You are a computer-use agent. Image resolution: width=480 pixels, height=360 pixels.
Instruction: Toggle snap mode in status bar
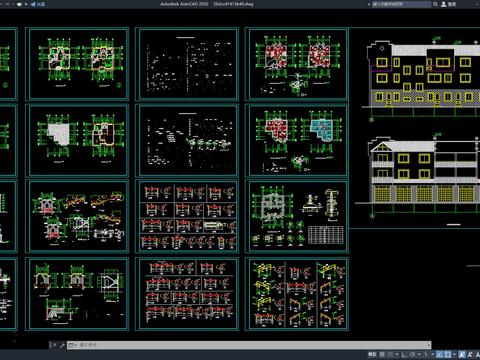tap(390, 354)
